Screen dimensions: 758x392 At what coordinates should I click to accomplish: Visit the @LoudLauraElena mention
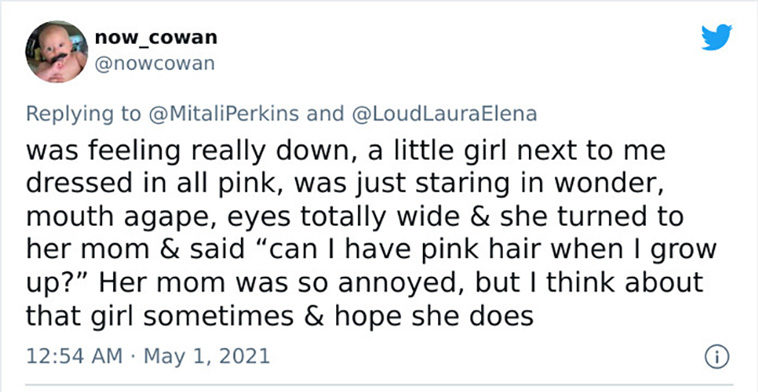tap(445, 114)
